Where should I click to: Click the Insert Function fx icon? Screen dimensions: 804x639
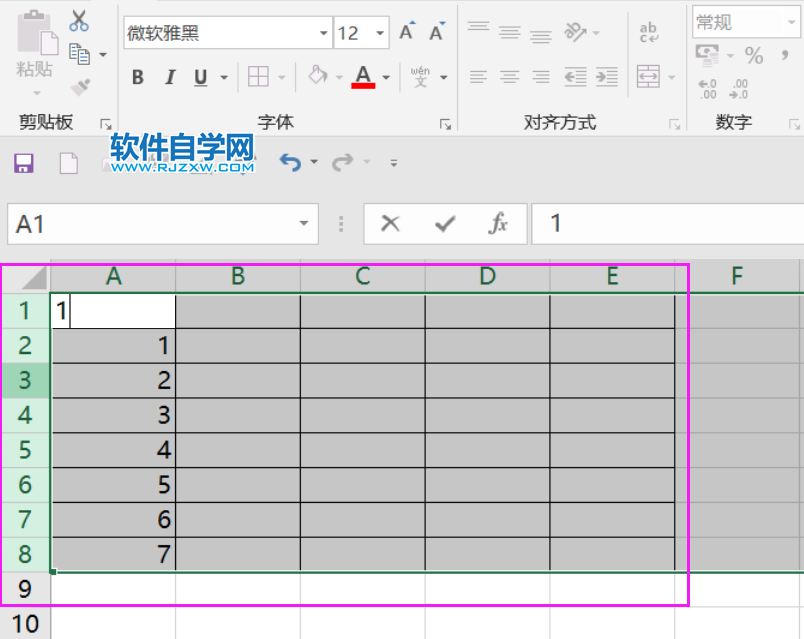point(501,223)
